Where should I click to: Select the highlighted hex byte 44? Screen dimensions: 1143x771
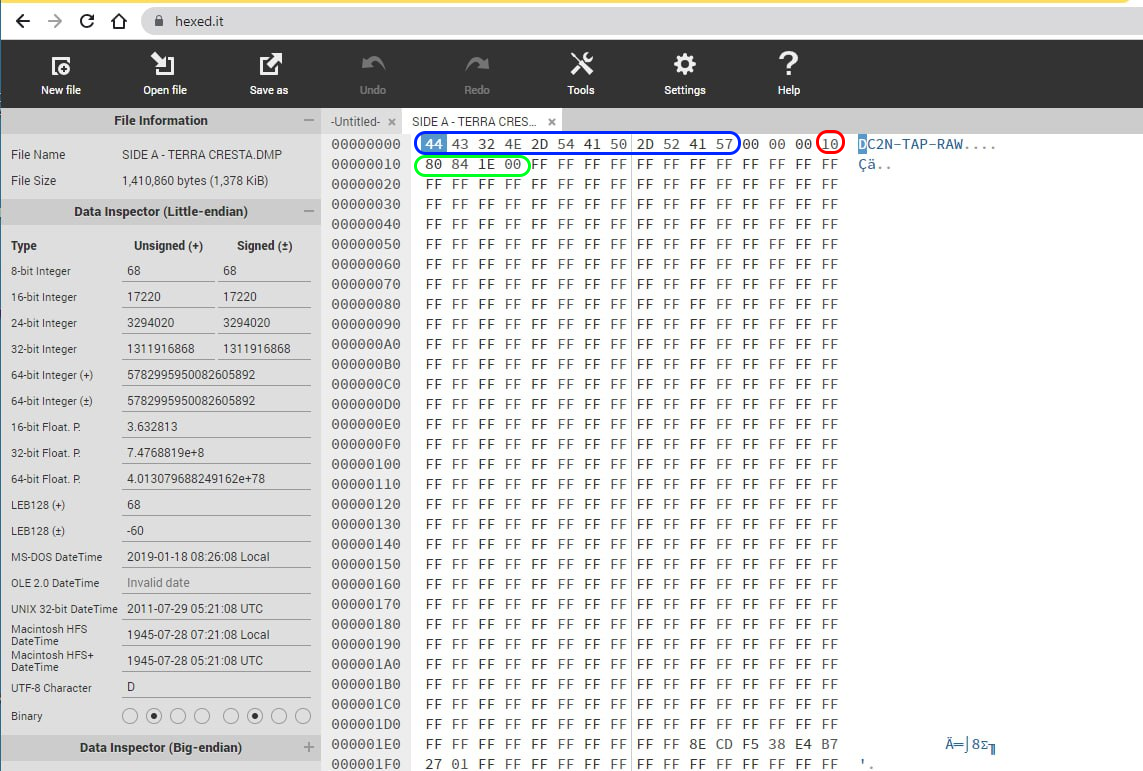click(x=434, y=144)
